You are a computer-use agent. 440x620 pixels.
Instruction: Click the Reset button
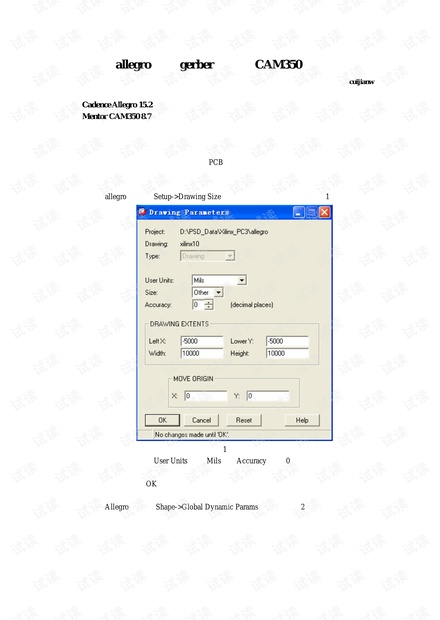coord(244,420)
